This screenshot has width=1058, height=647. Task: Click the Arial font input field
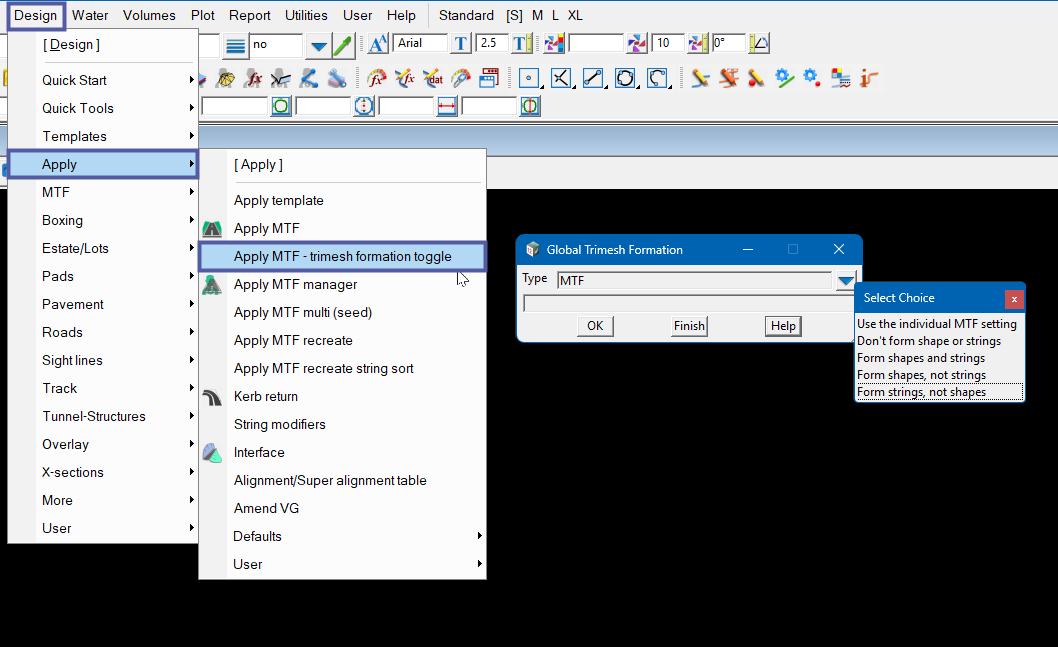420,44
